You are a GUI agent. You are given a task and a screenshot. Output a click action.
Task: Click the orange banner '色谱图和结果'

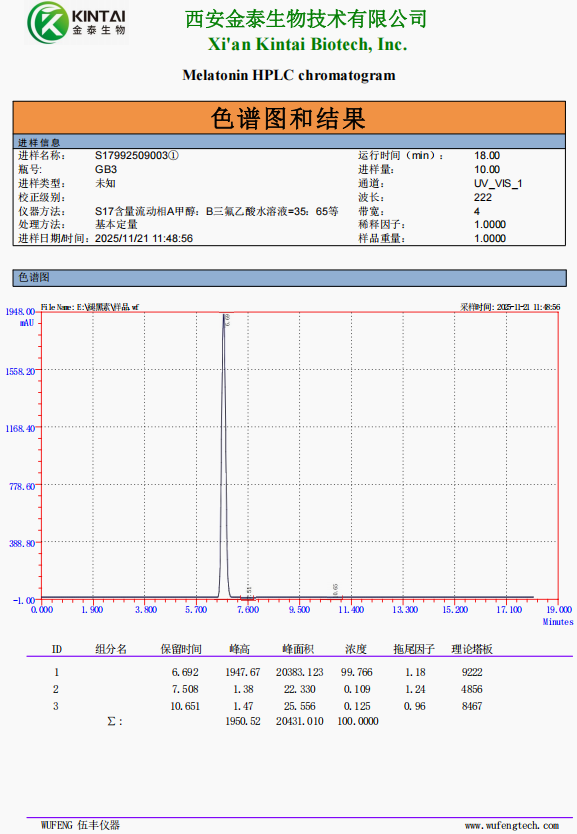[289, 118]
